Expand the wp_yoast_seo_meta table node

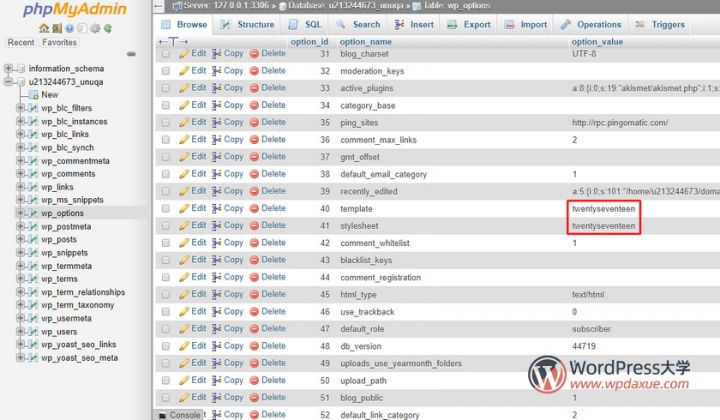pyautogui.click(x=20, y=358)
